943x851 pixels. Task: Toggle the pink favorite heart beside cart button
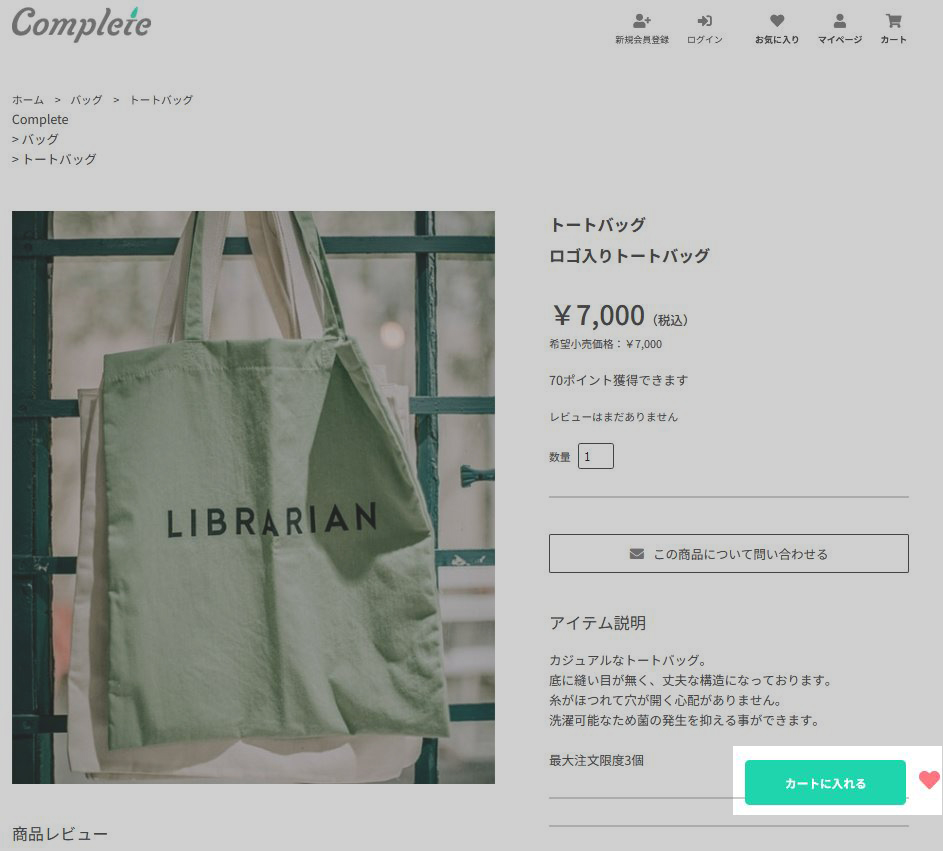[929, 780]
